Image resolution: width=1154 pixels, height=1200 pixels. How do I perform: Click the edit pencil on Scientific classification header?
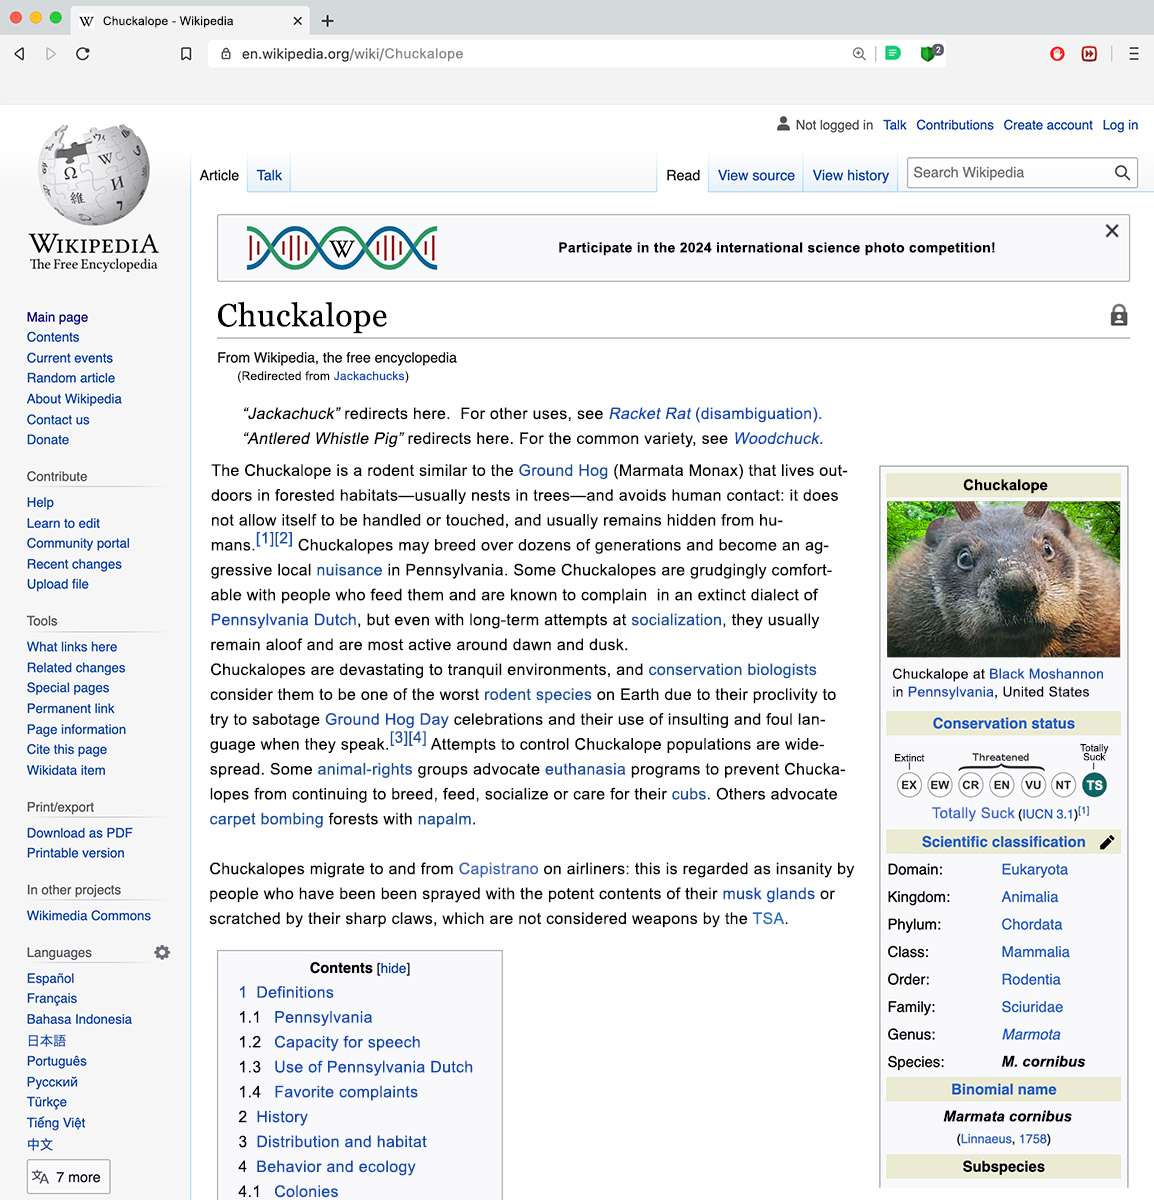(1106, 842)
